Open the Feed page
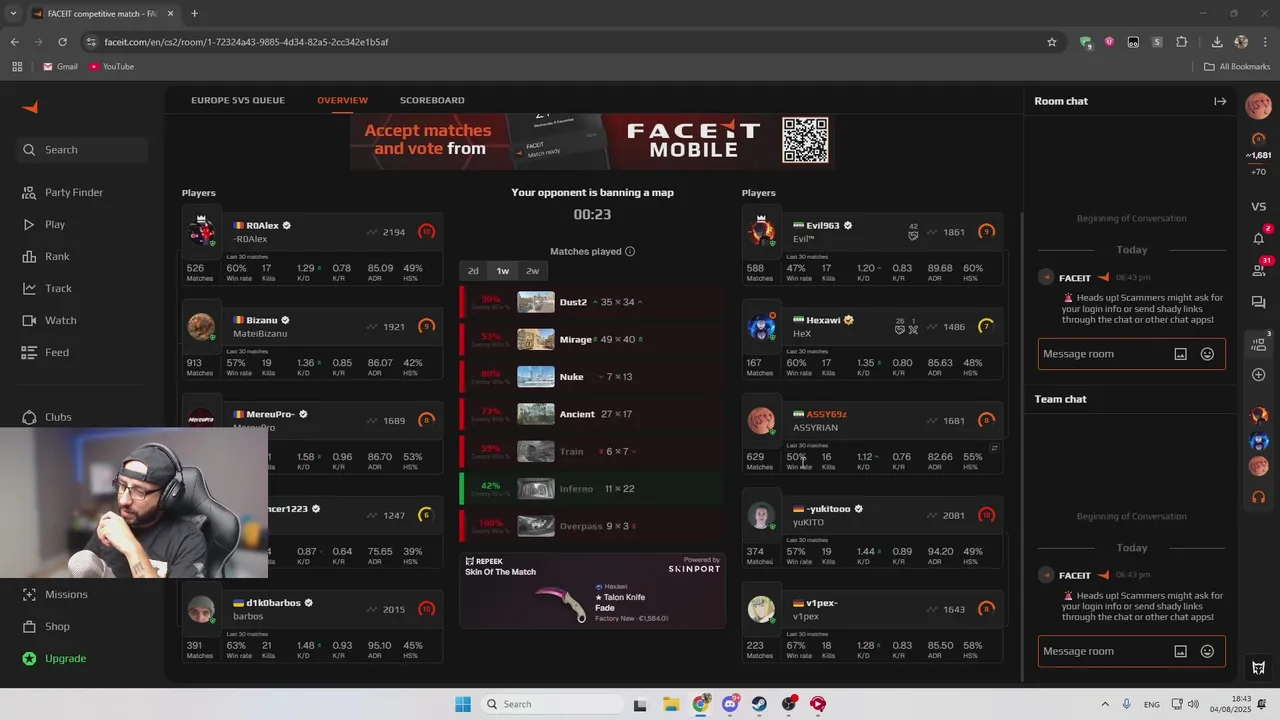Viewport: 1280px width, 720px height. [x=57, y=352]
